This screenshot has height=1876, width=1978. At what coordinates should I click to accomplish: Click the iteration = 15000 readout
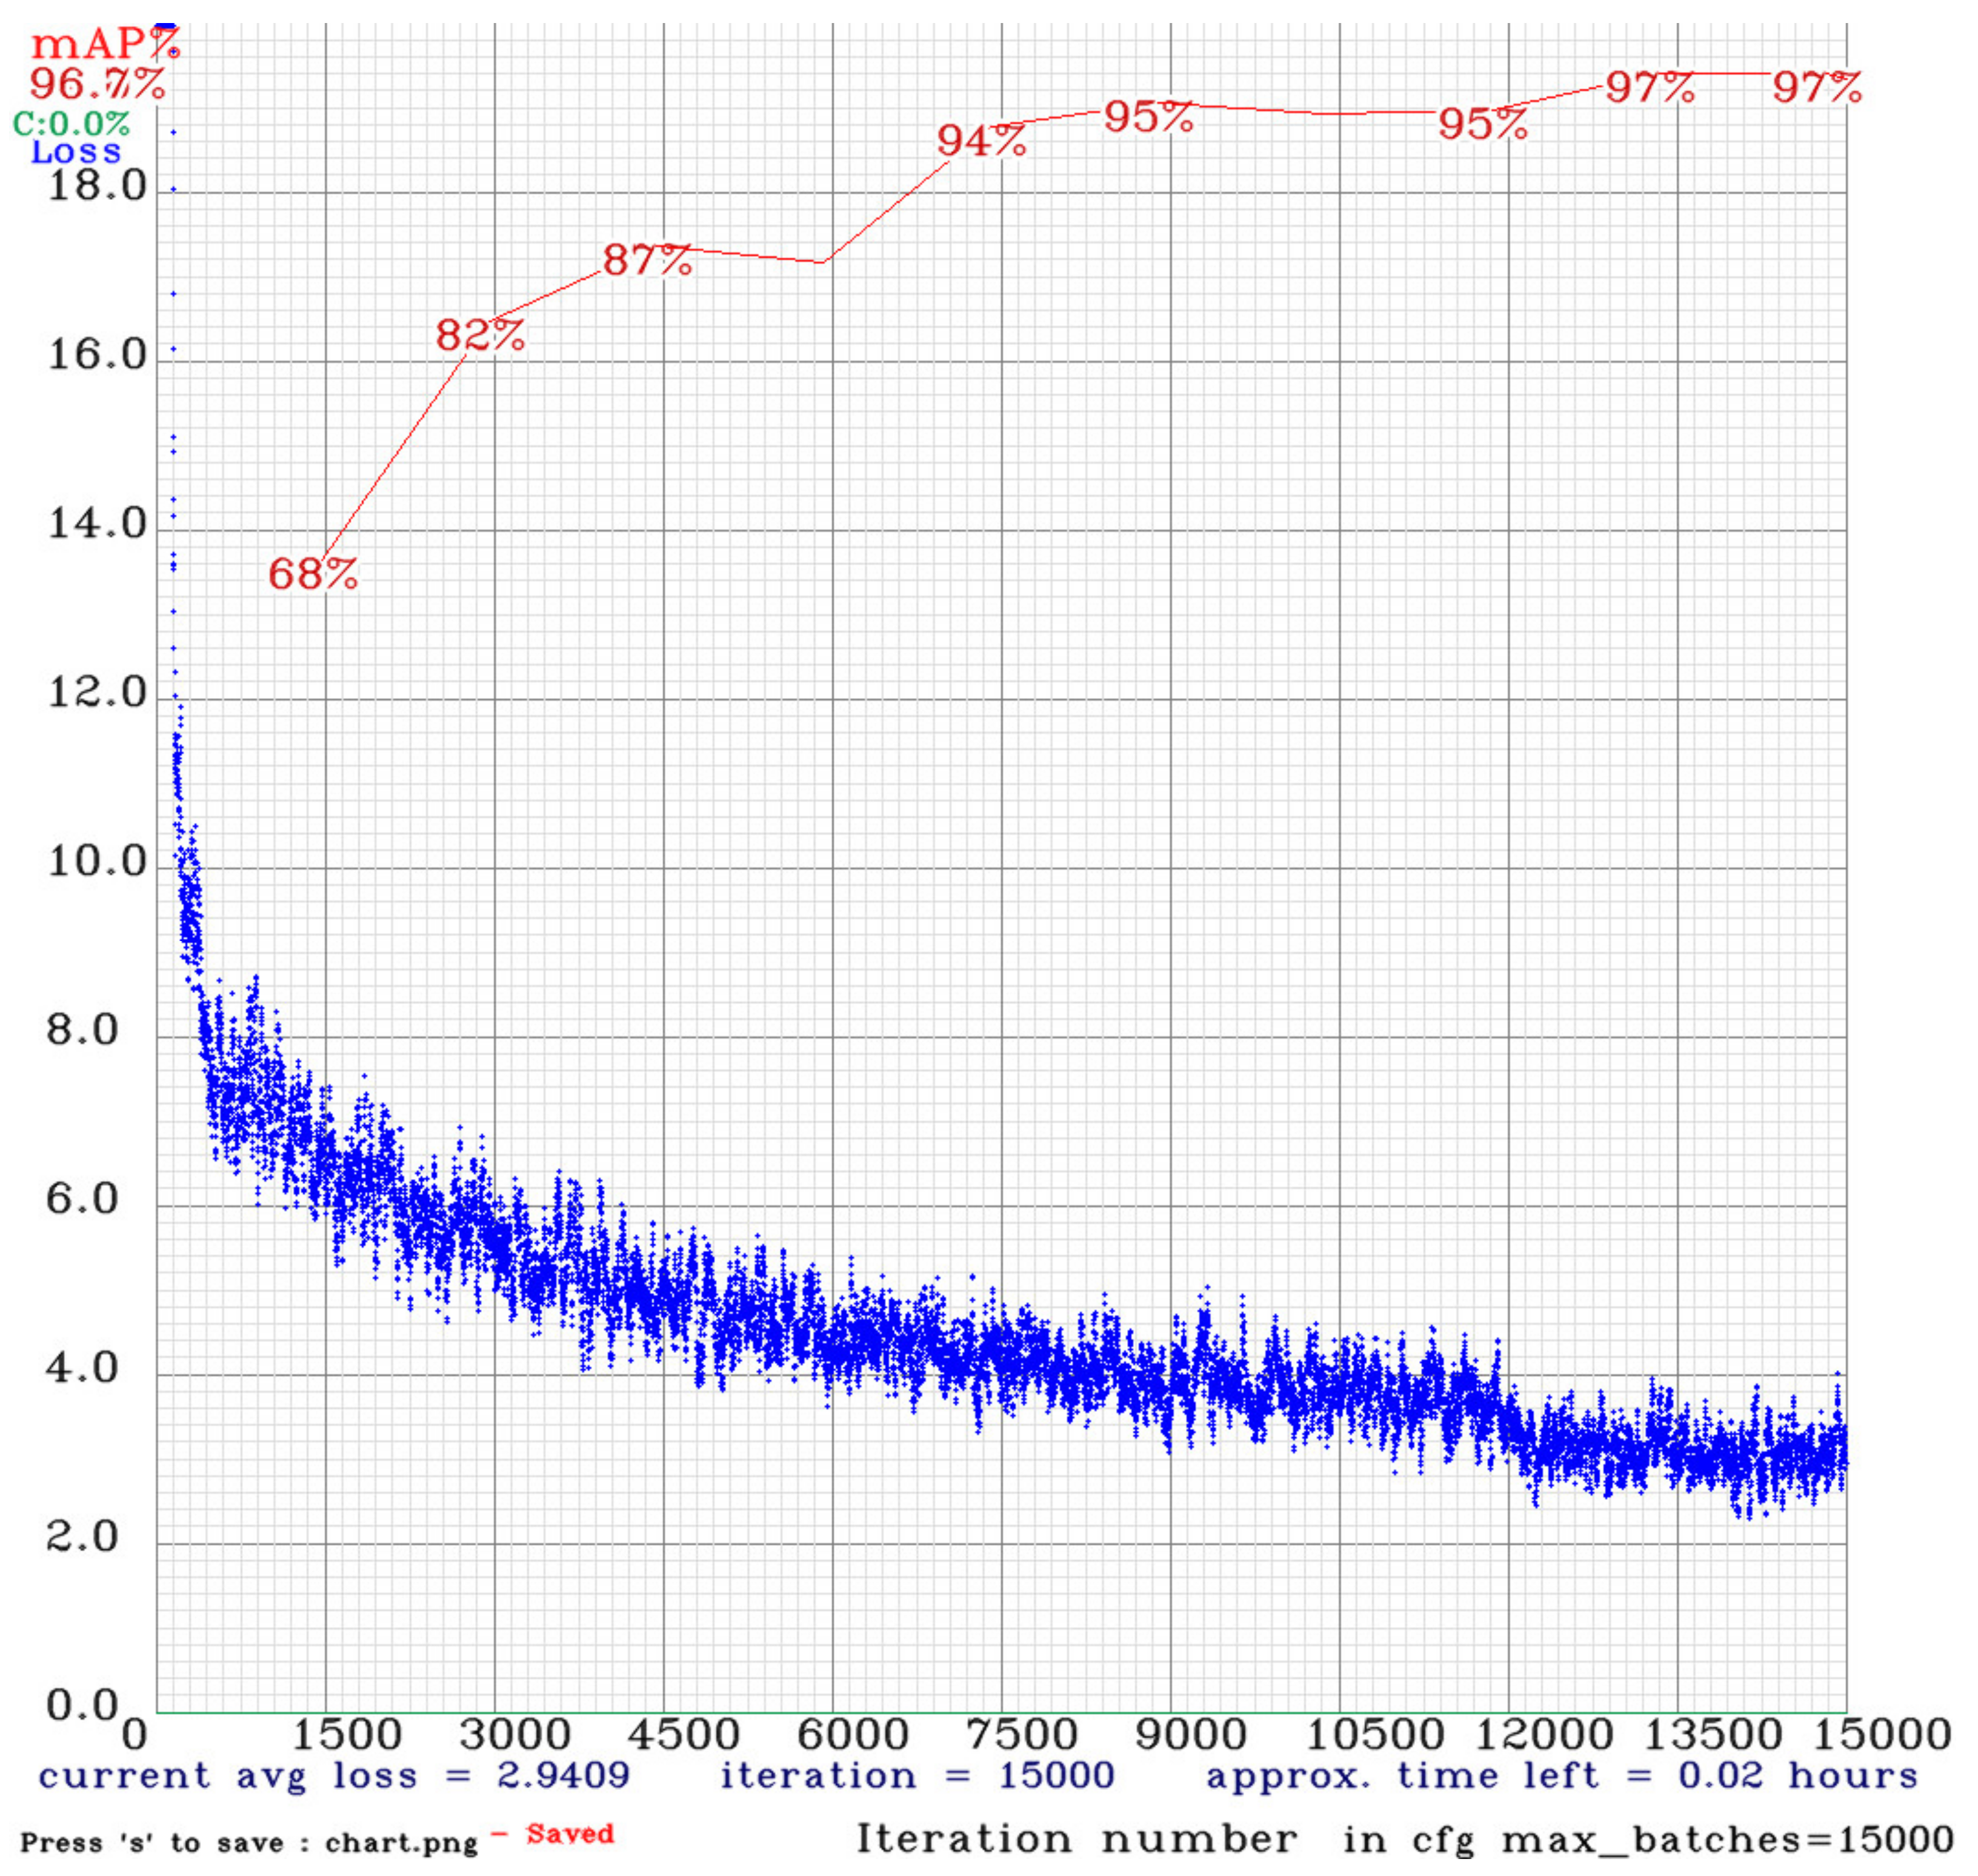pyautogui.click(x=916, y=1775)
